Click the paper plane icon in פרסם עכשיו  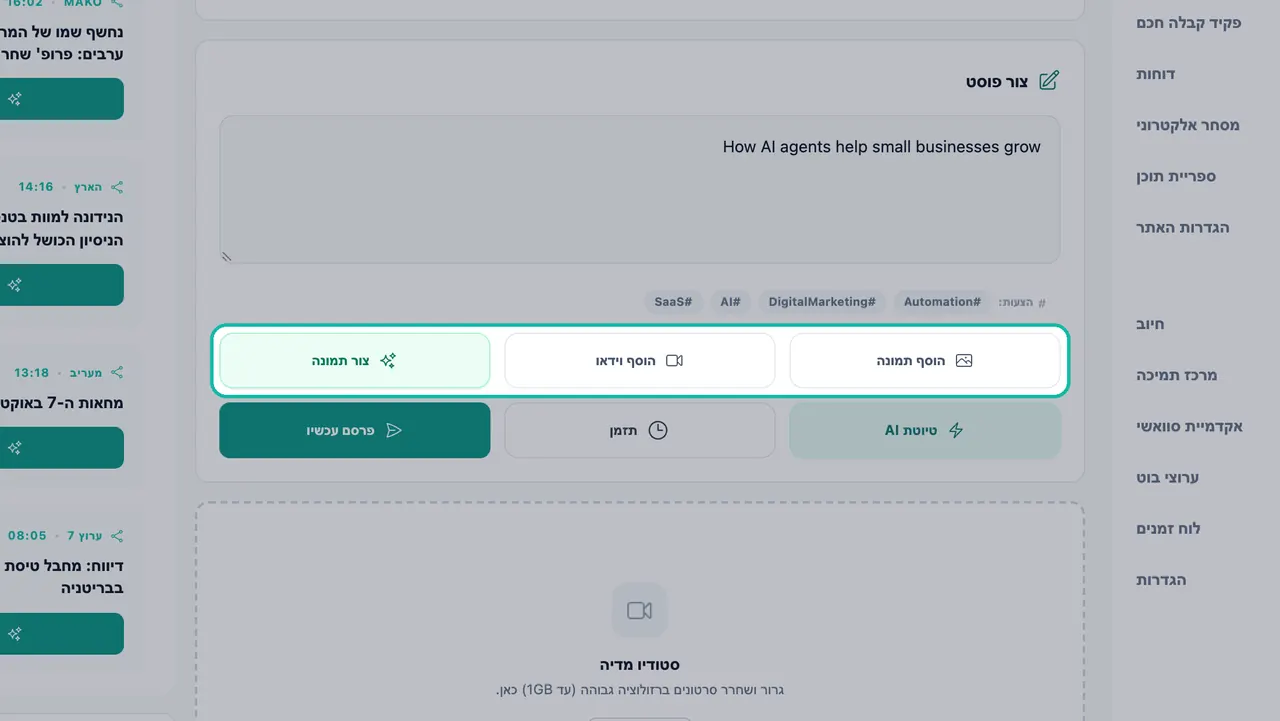click(394, 431)
